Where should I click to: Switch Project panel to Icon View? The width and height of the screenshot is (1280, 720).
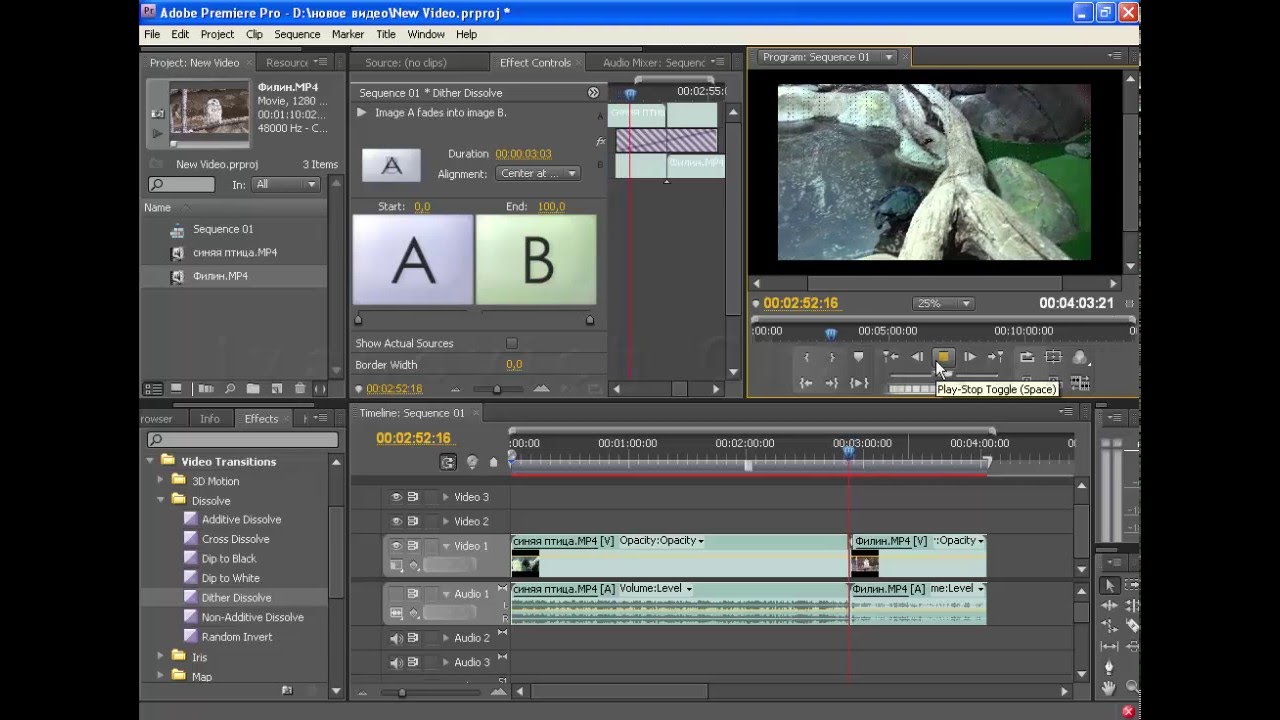point(176,388)
